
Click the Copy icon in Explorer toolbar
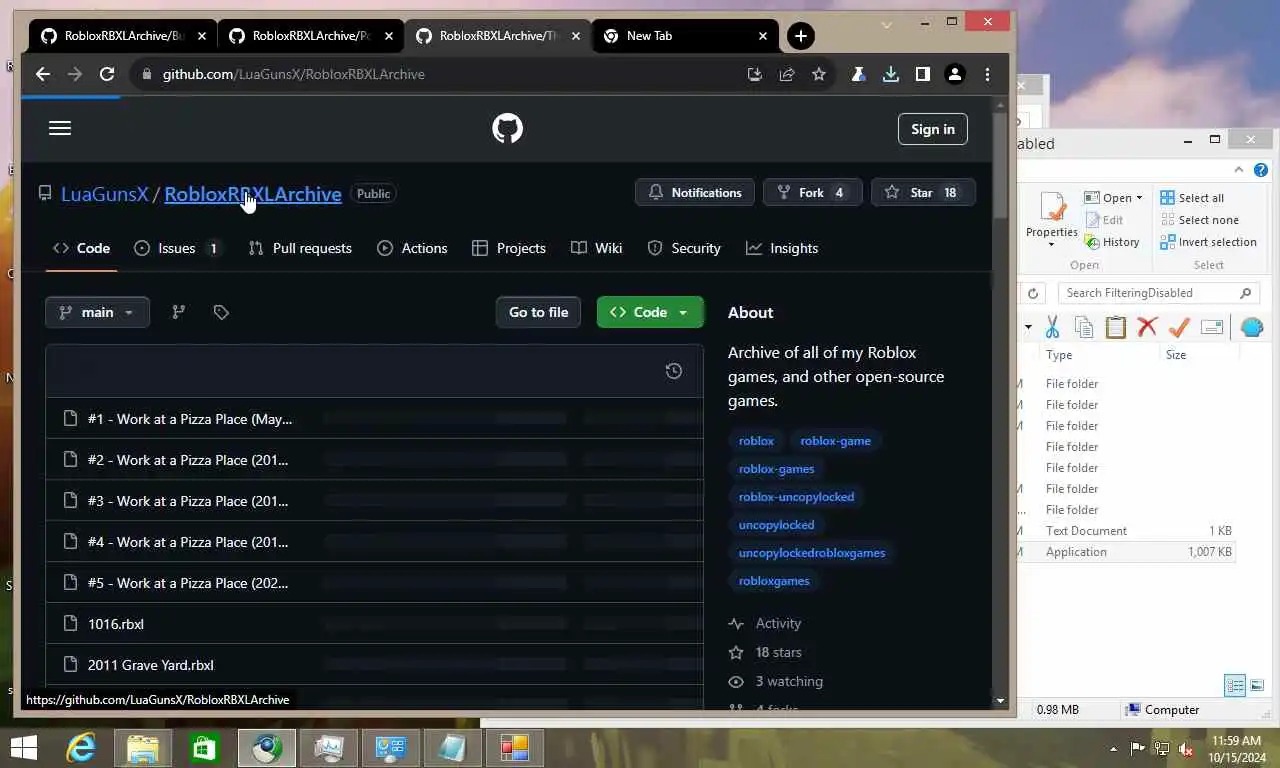coord(1084,327)
